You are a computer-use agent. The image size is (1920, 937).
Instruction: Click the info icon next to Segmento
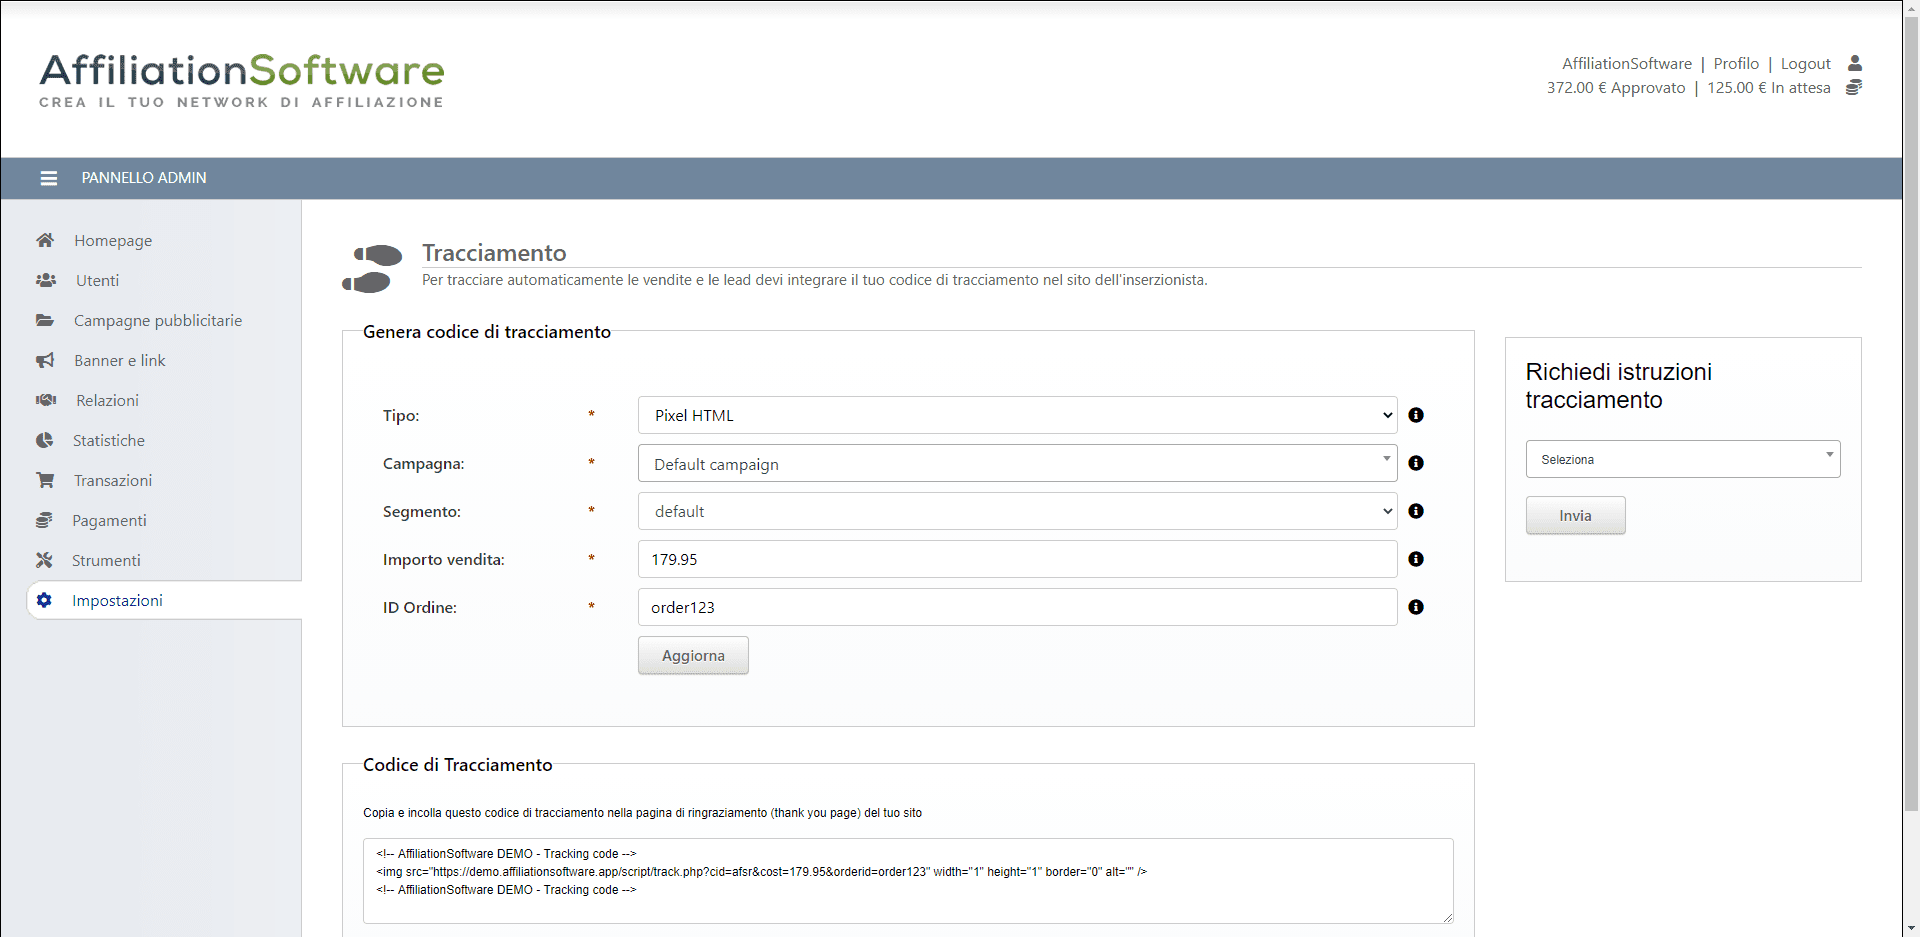1416,511
